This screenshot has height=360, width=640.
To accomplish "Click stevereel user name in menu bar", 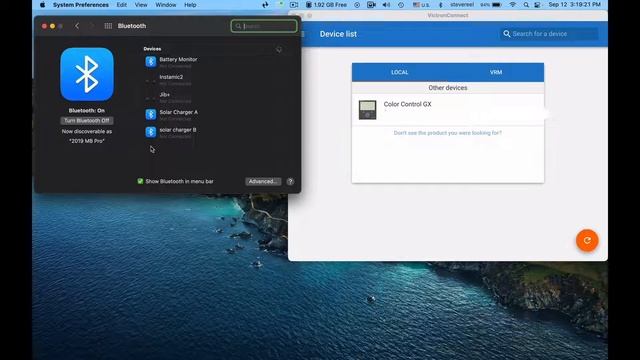I will [462, 5].
